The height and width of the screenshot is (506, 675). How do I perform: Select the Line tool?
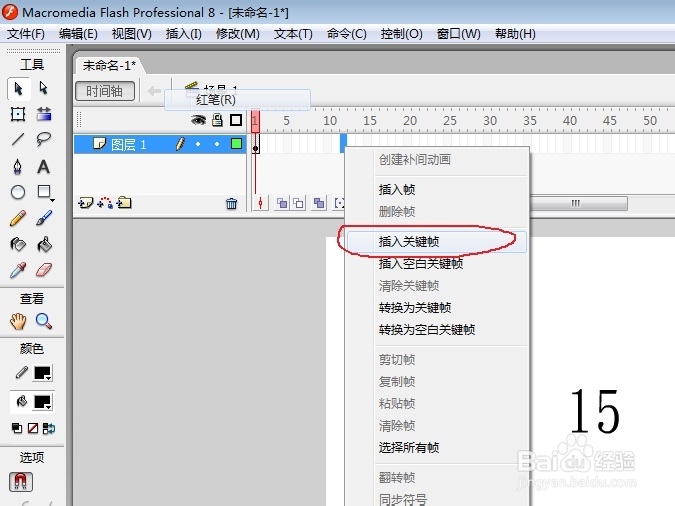pyautogui.click(x=18, y=139)
